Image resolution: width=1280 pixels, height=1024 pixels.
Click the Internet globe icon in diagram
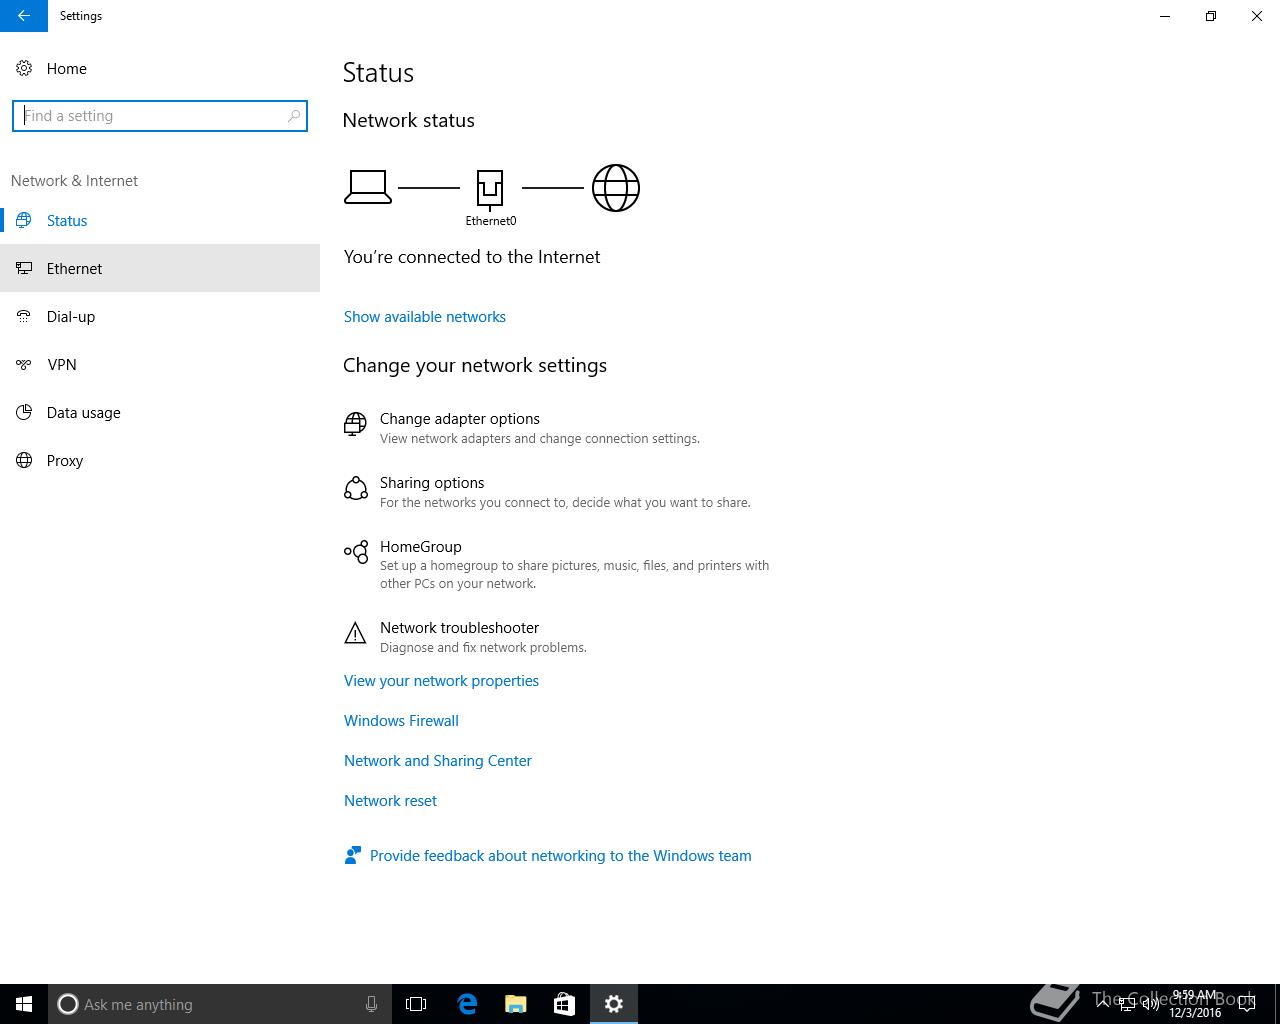coord(616,188)
